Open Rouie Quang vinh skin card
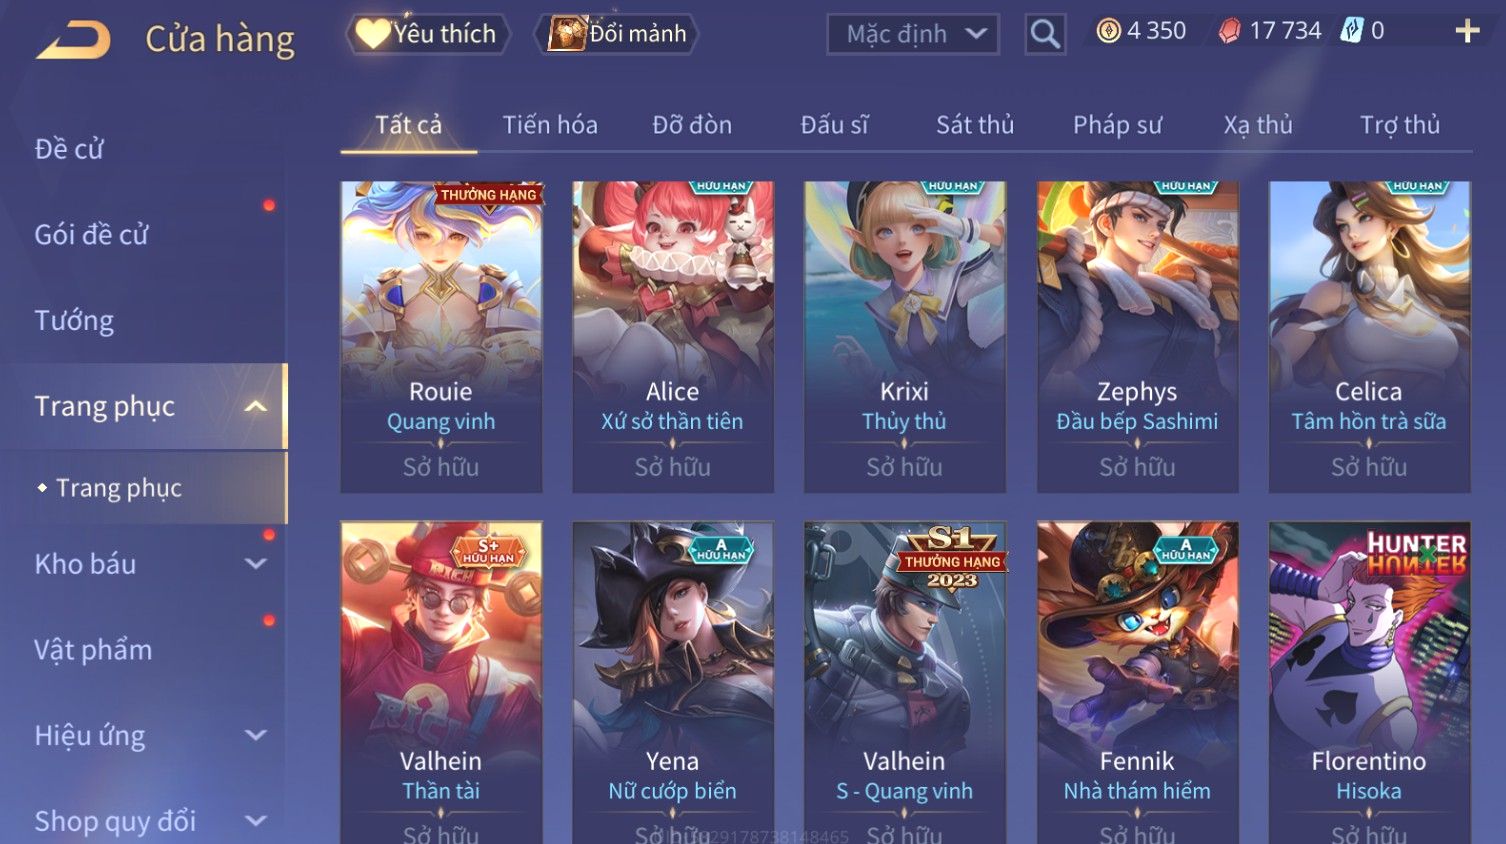Screen dimensions: 1506x844 point(441,337)
